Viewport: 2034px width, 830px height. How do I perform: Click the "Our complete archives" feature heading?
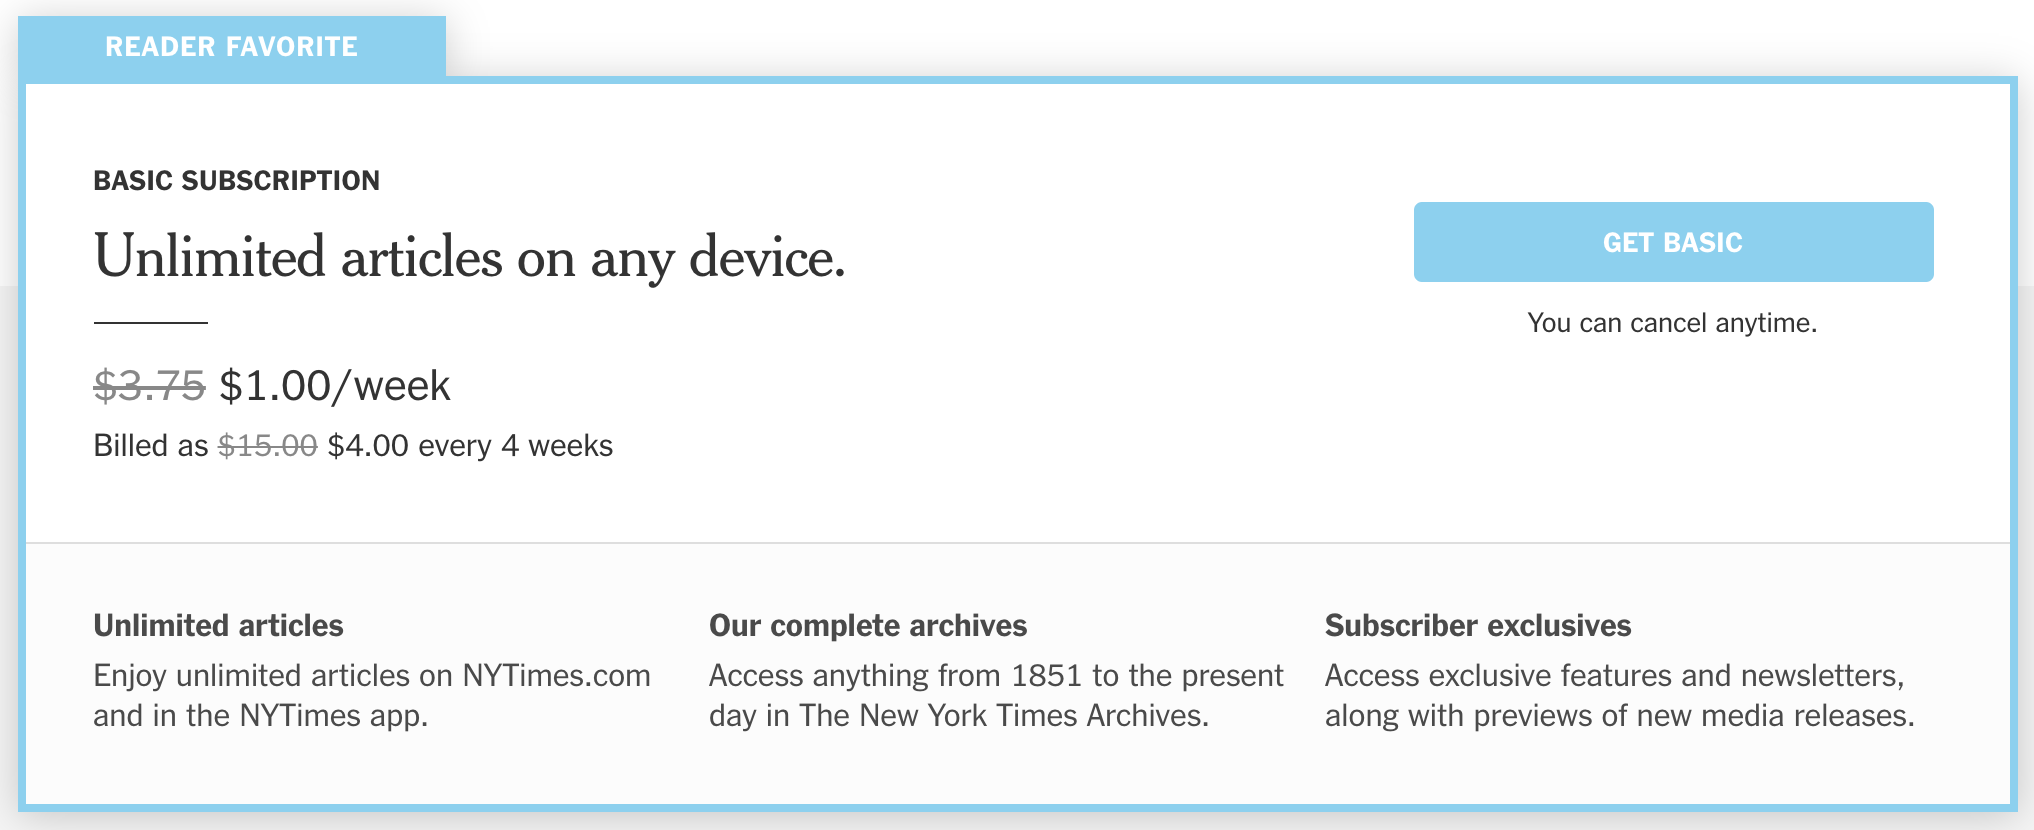point(867,626)
